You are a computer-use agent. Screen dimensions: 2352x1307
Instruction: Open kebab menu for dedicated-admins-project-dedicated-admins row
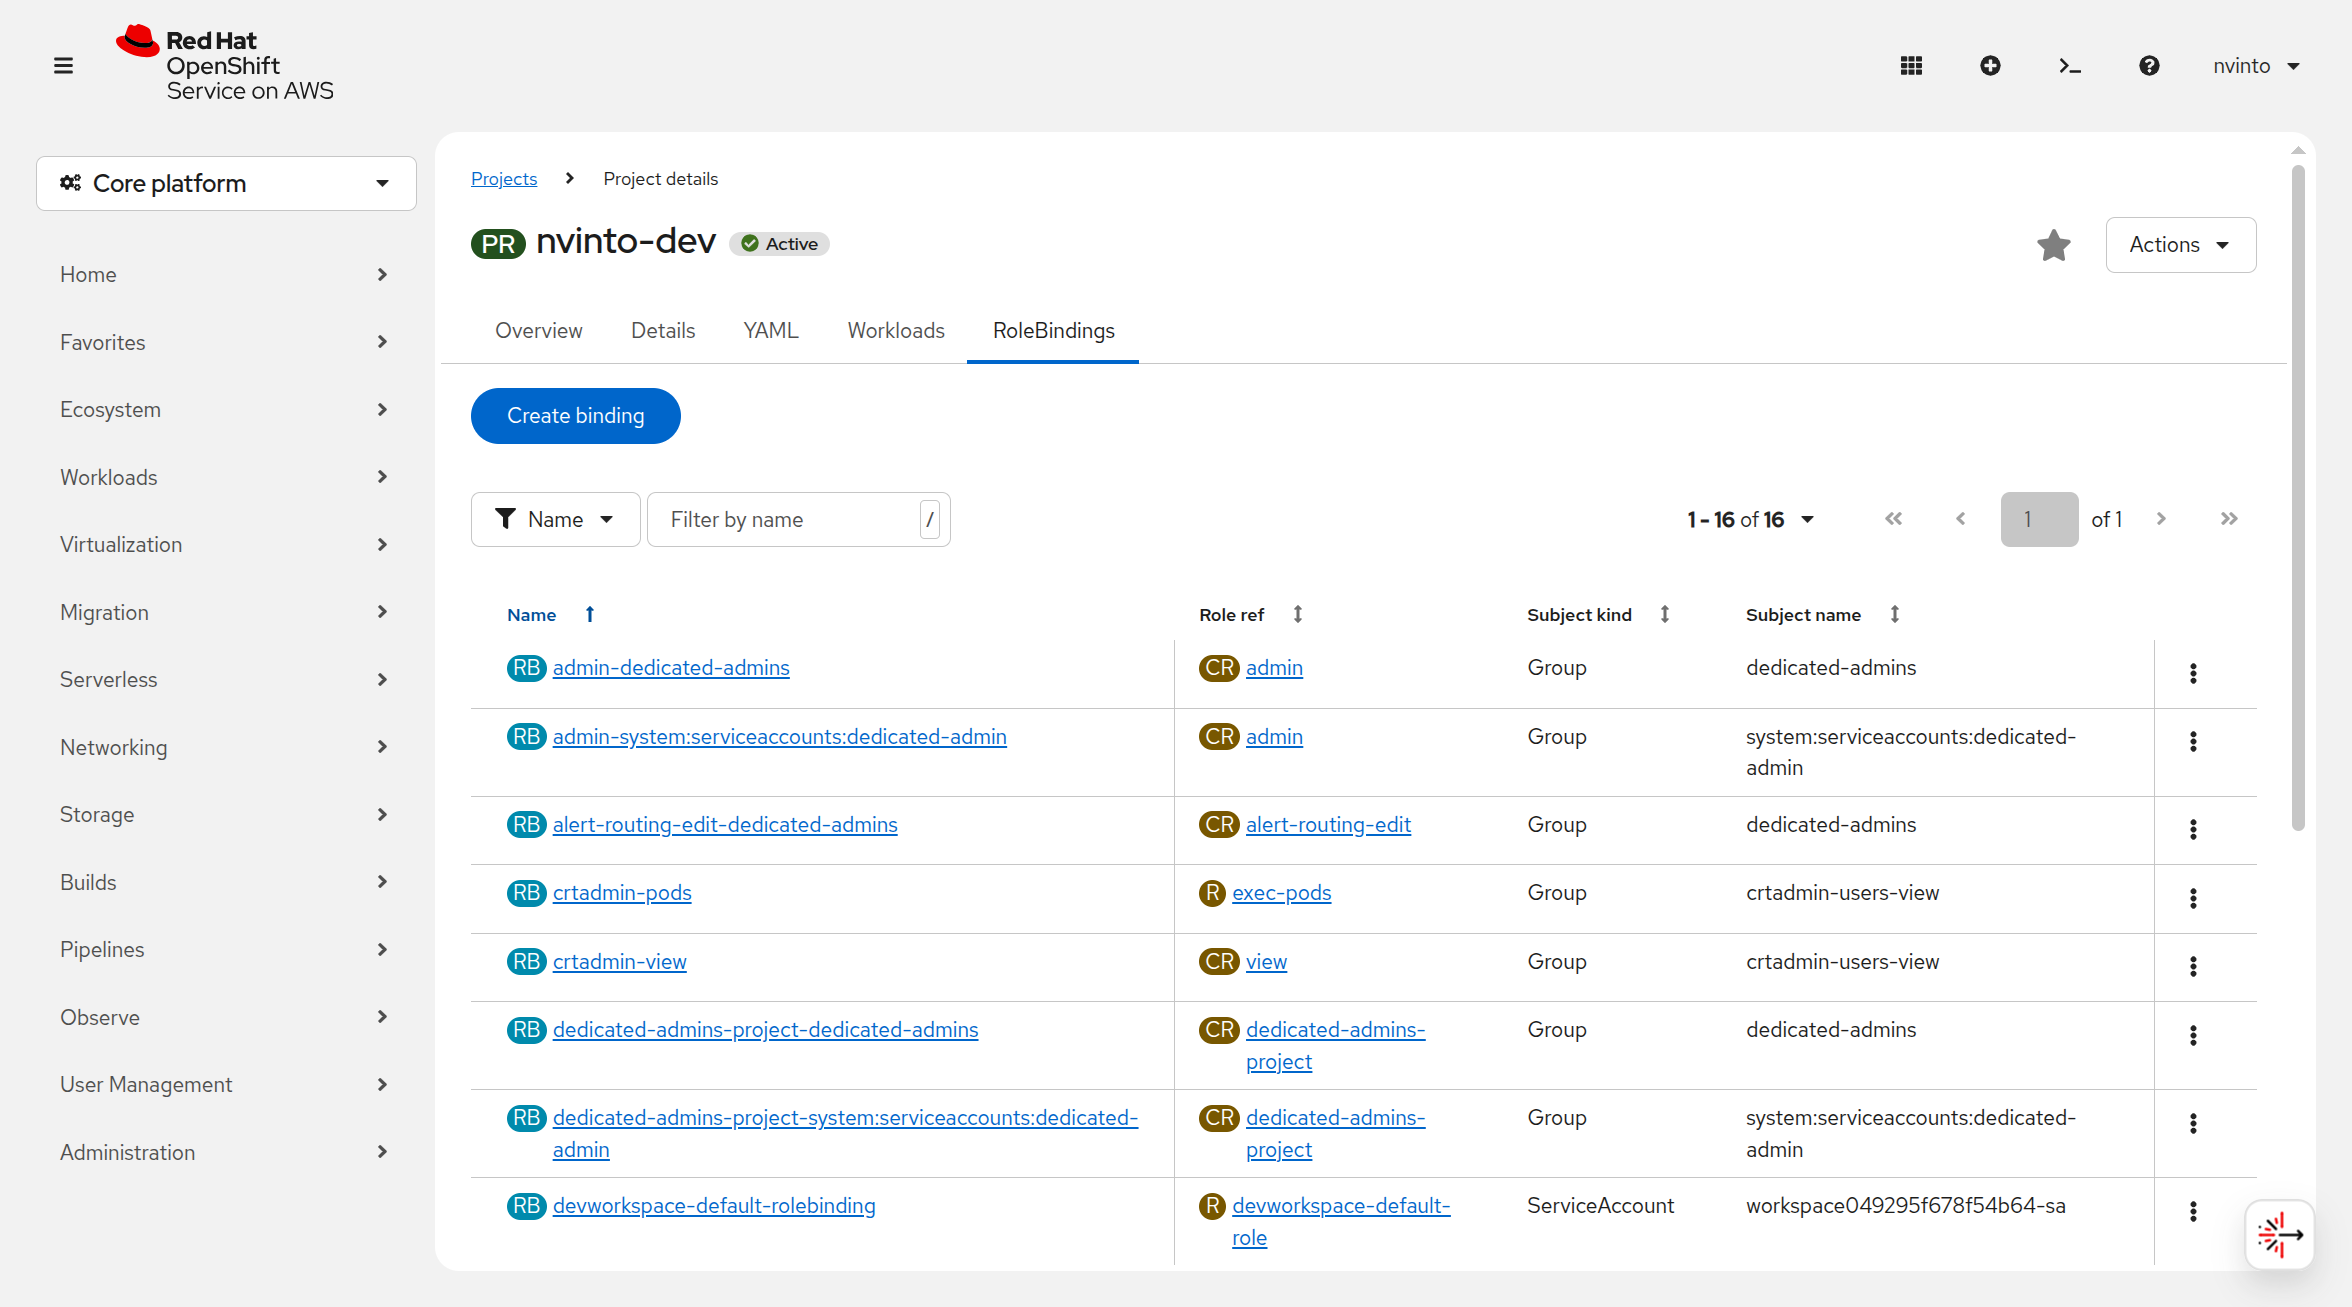click(x=2193, y=1035)
